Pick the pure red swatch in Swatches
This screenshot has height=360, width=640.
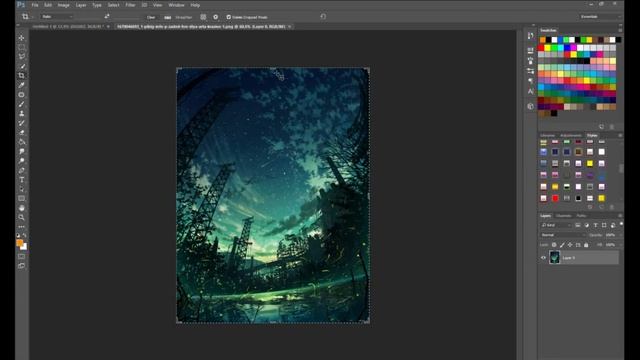point(541,48)
